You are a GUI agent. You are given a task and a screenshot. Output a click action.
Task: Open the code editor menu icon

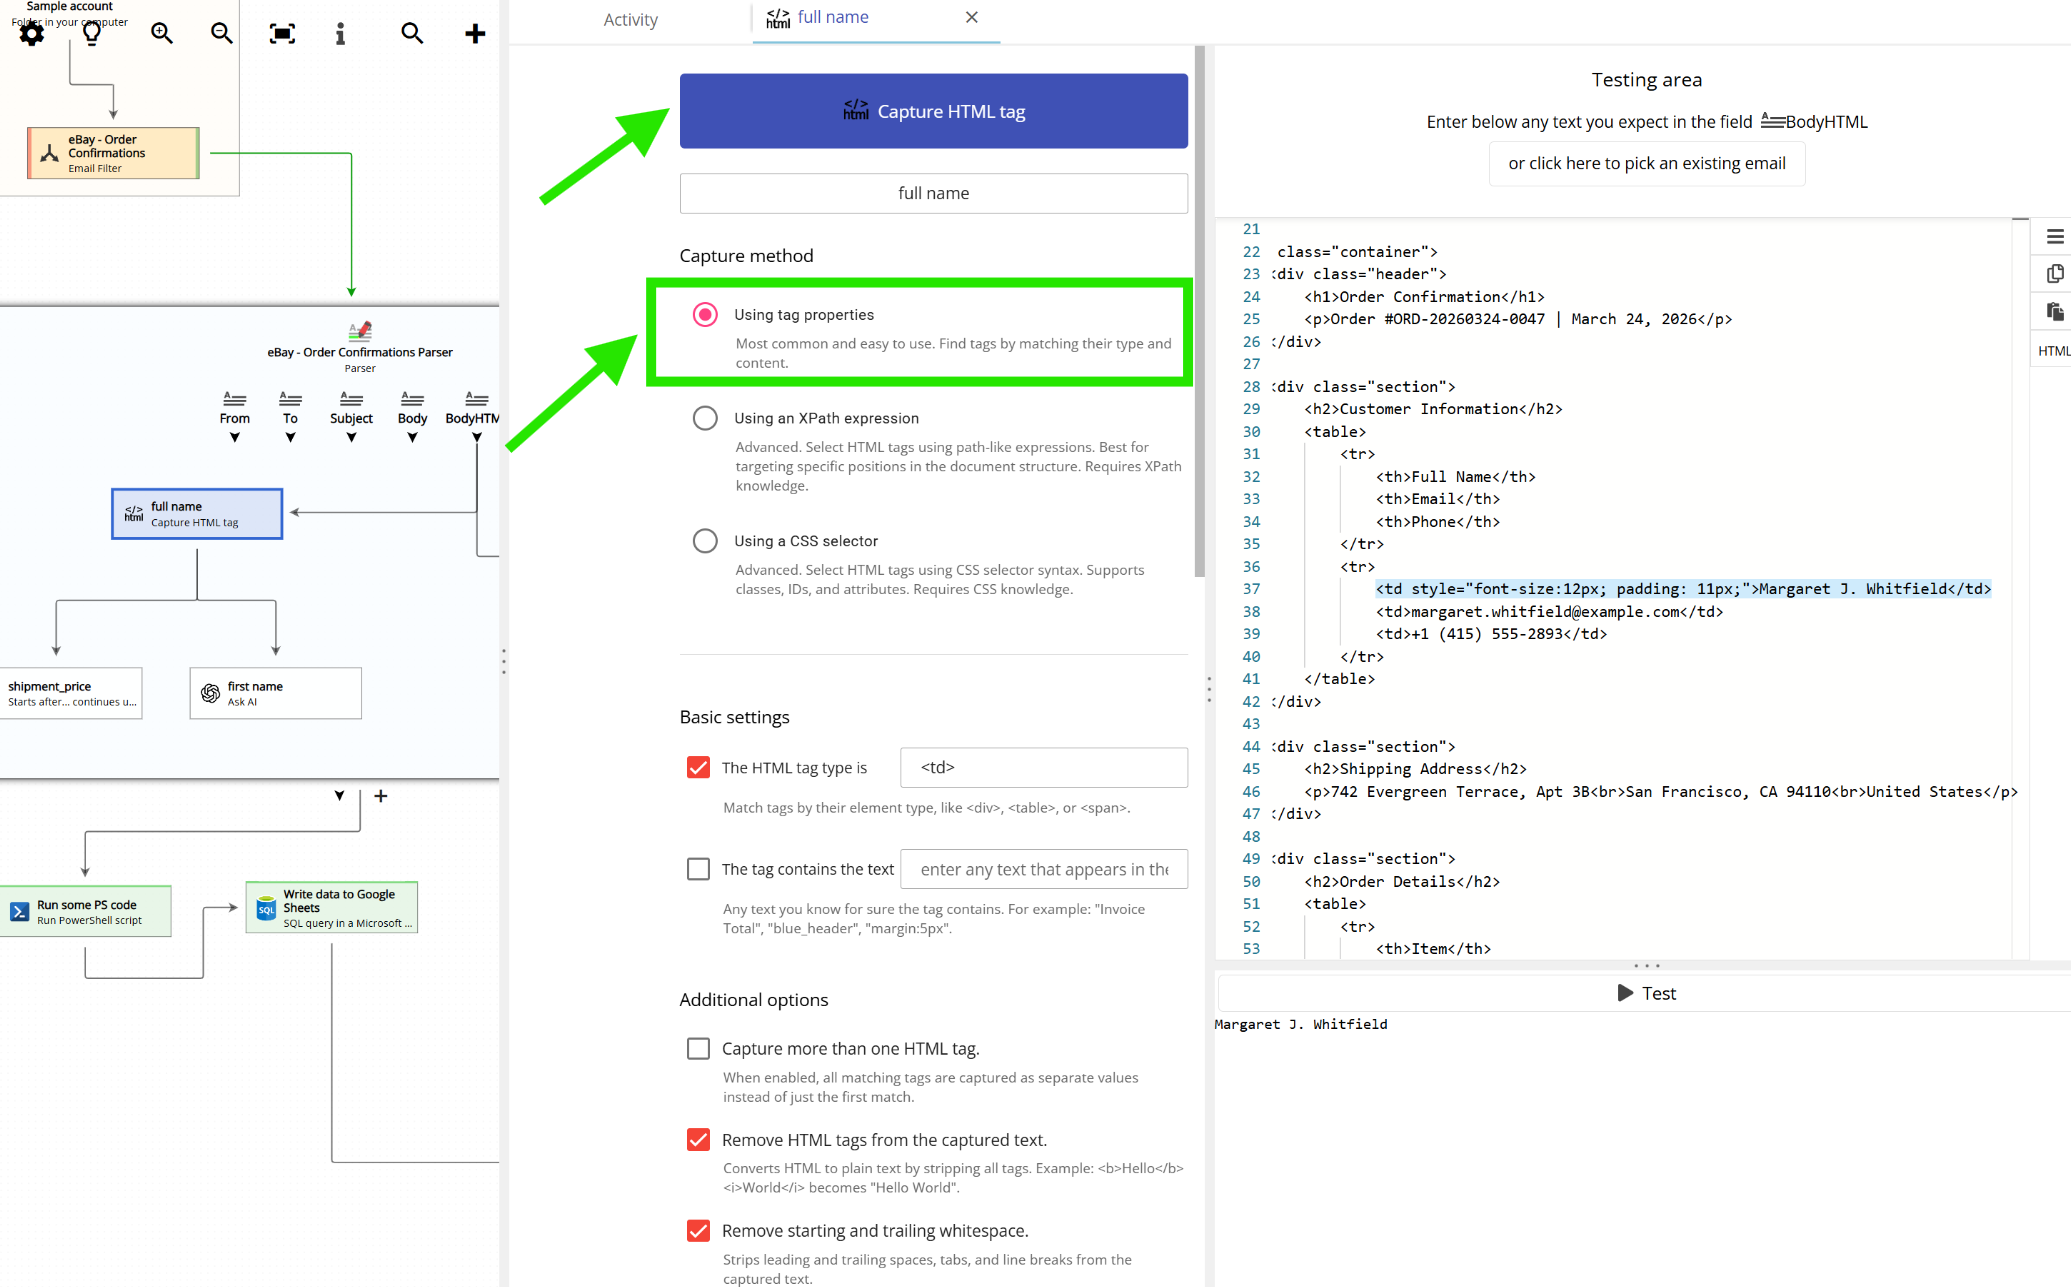pyautogui.click(x=2056, y=237)
